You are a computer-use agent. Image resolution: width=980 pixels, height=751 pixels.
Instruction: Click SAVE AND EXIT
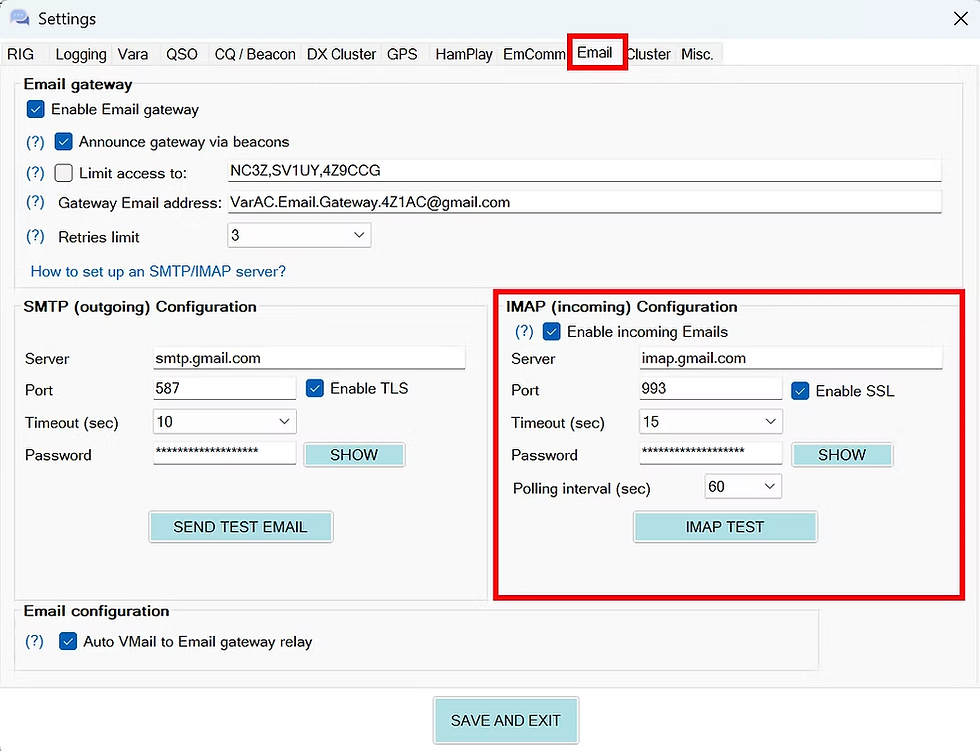(506, 720)
